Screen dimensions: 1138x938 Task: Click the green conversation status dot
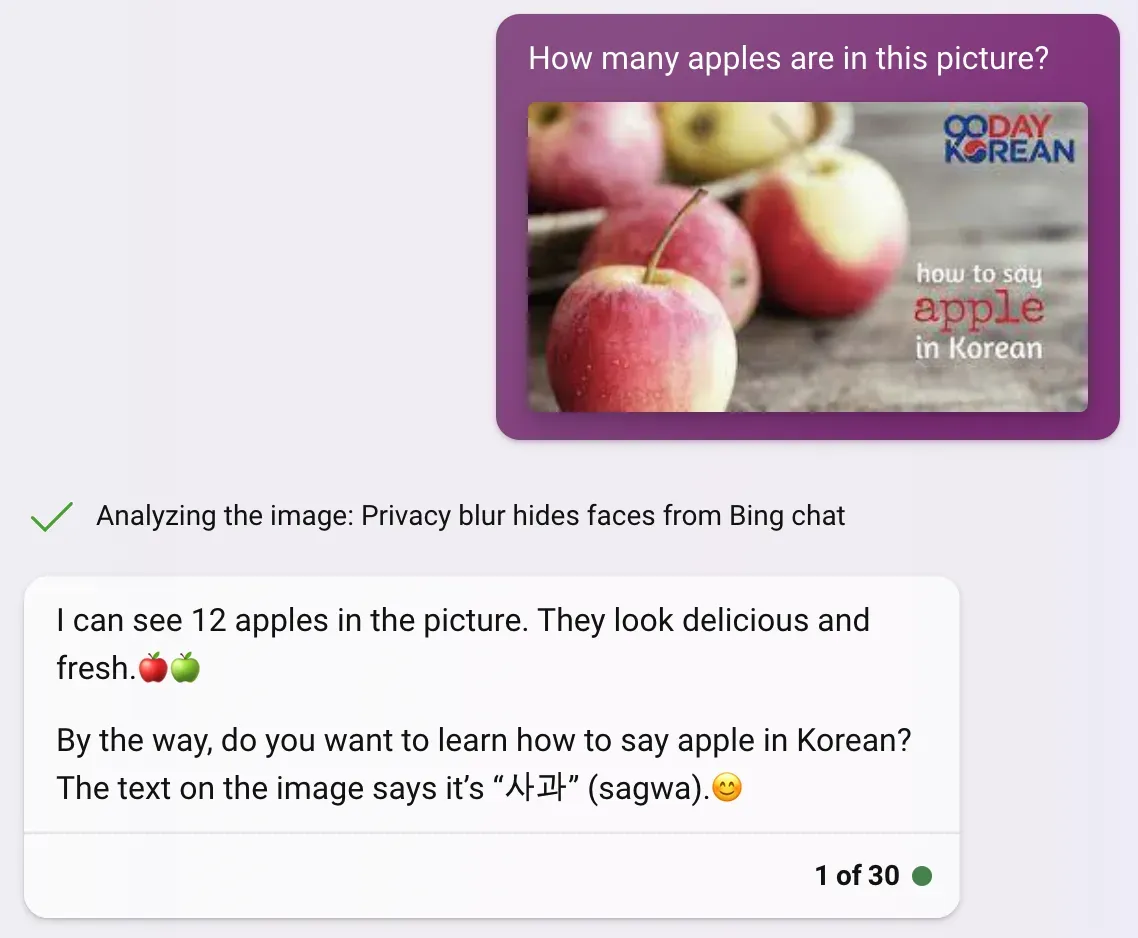click(x=922, y=876)
